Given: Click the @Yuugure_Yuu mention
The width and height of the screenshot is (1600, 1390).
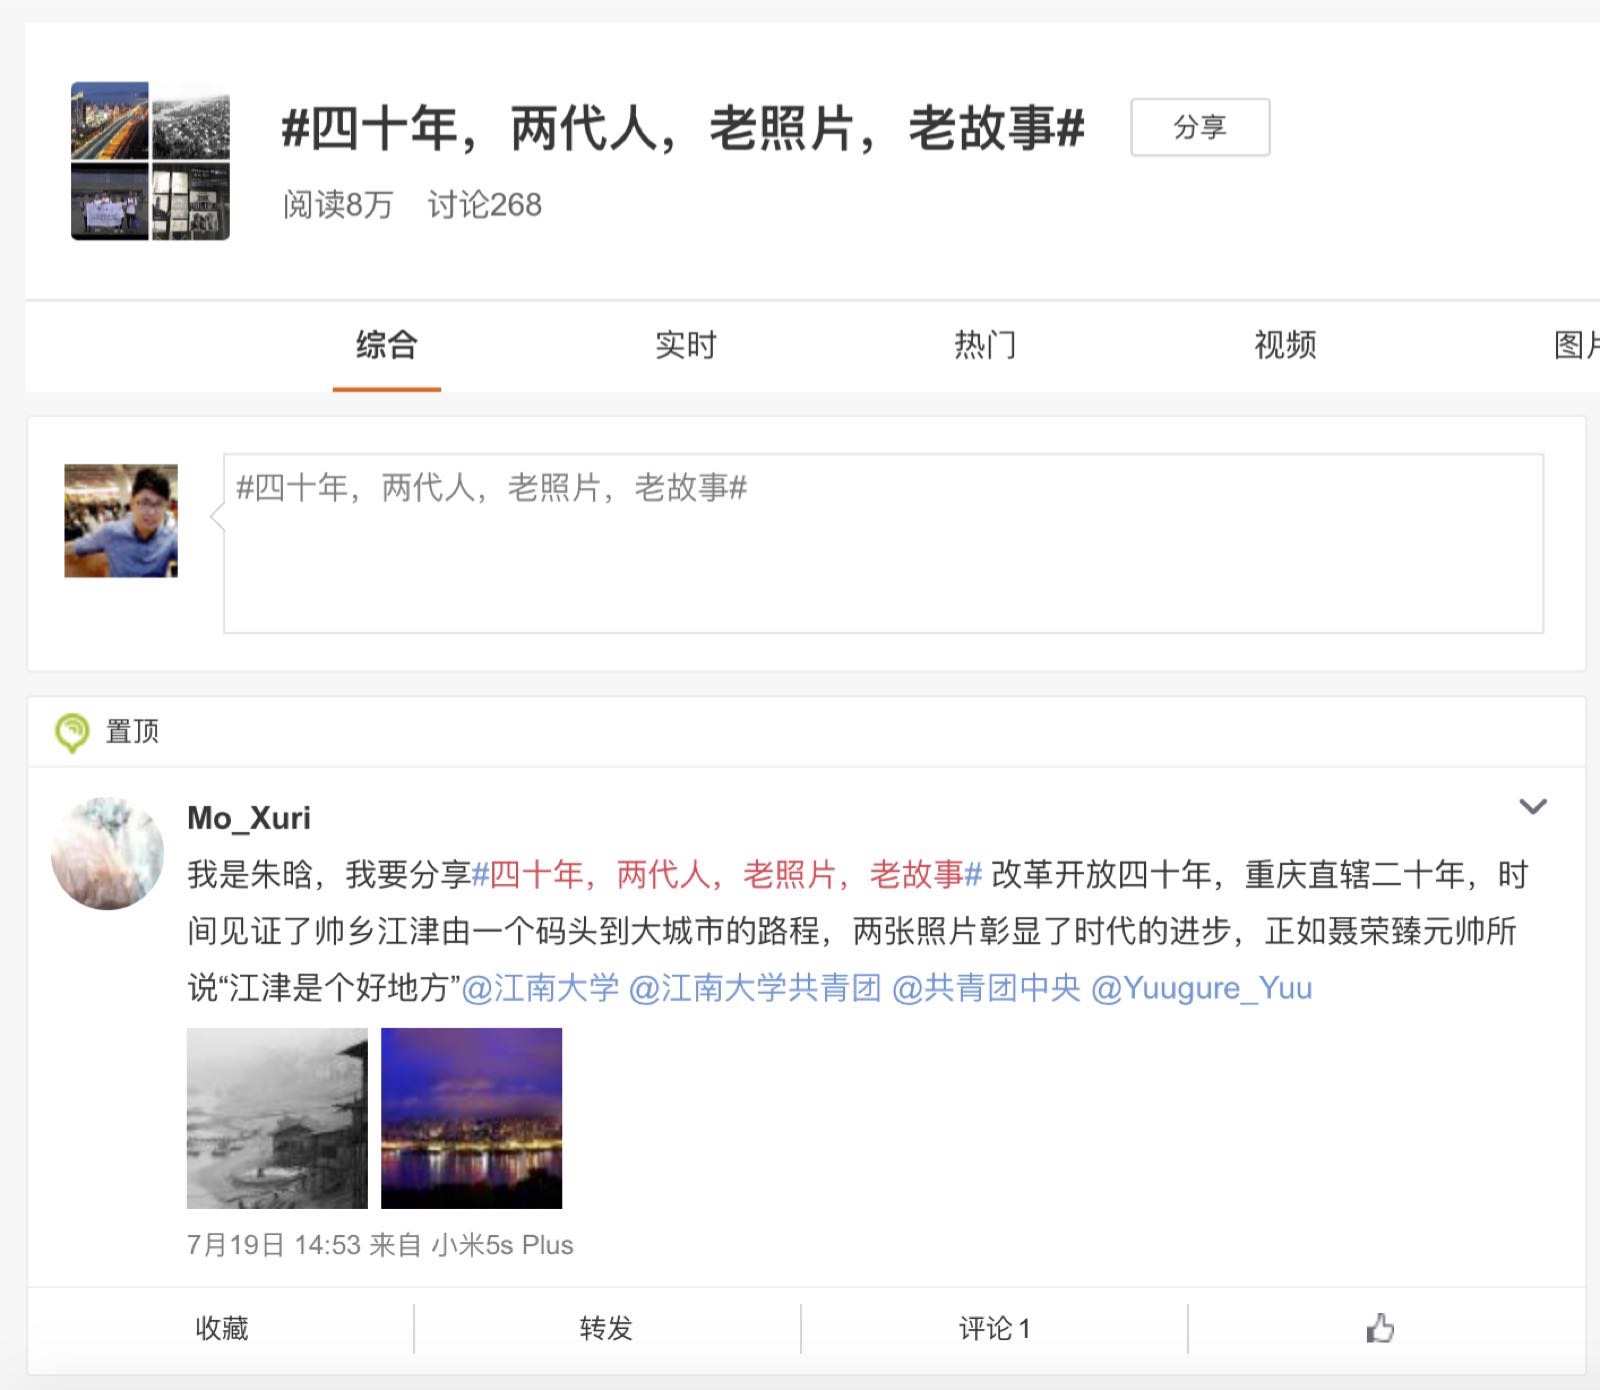Looking at the screenshot, I should [x=1201, y=988].
